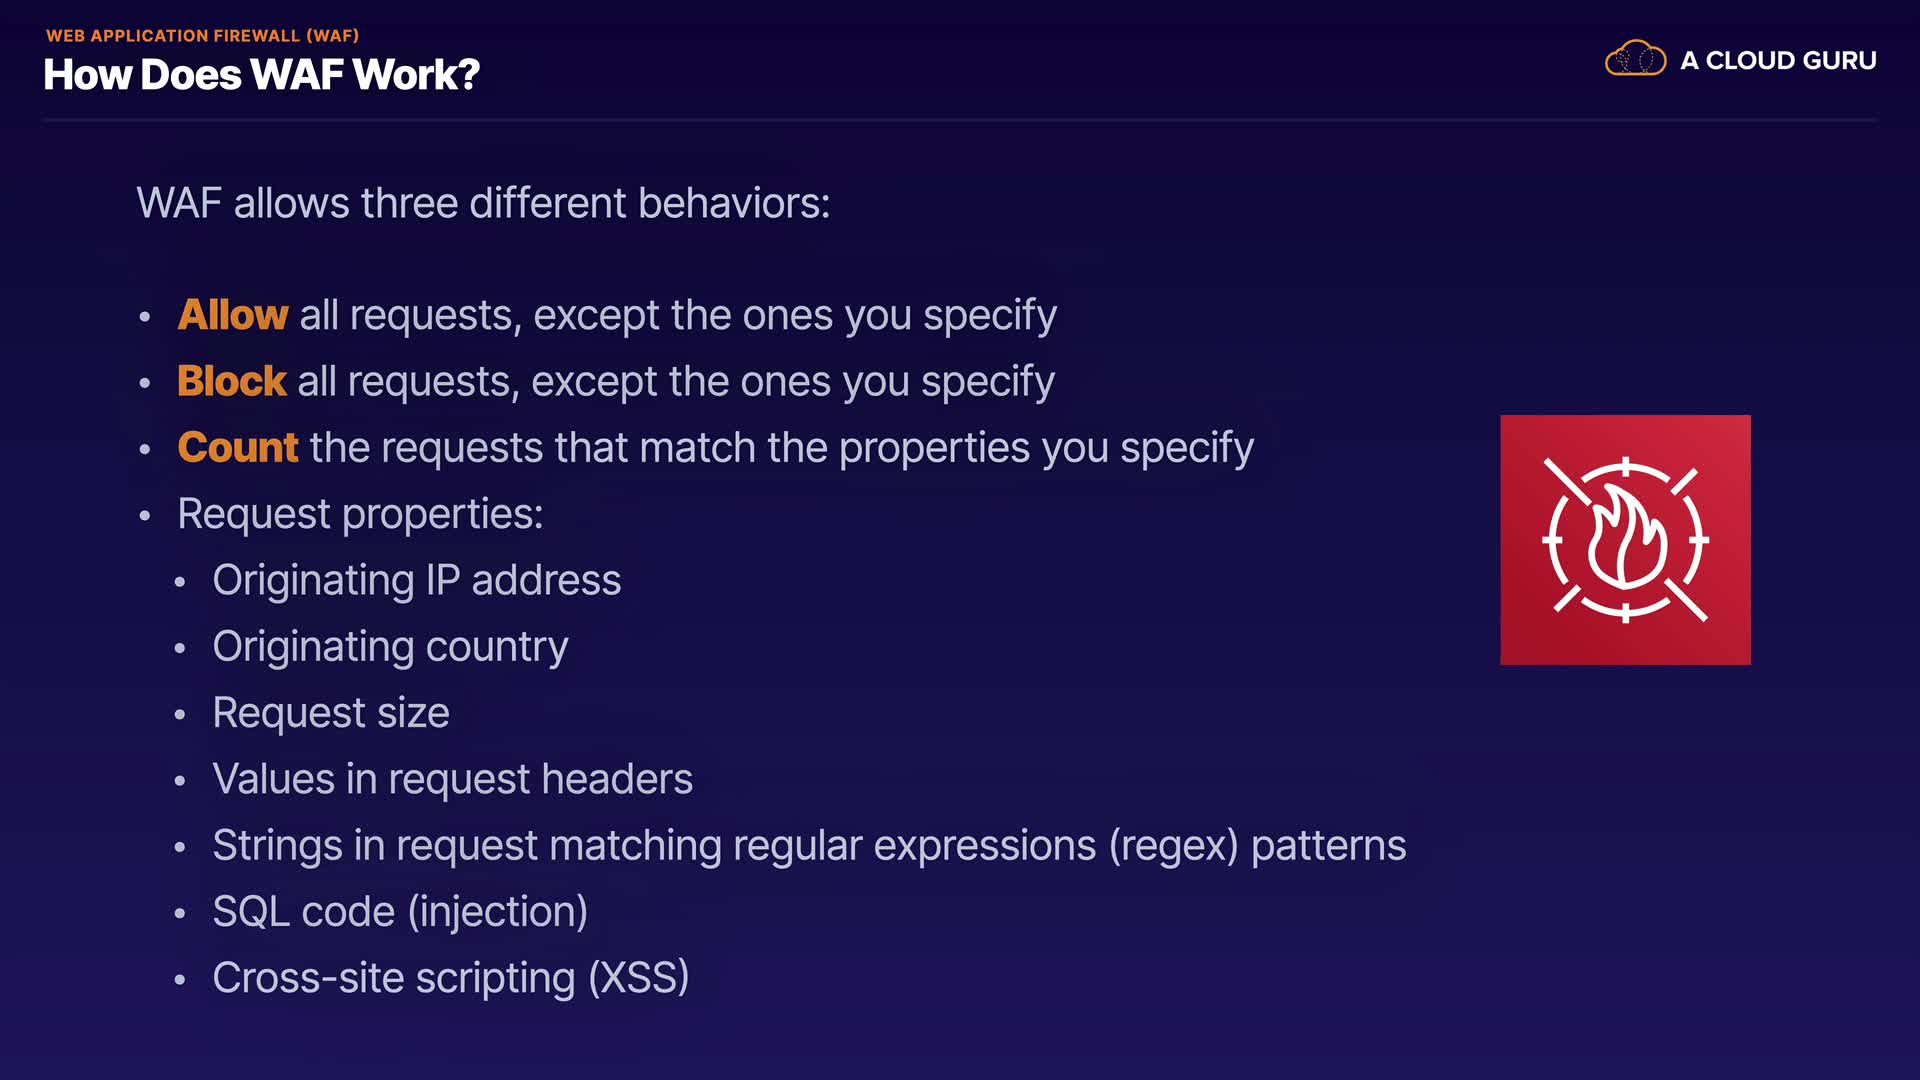1920x1080 pixels.
Task: Click 'WAF allows three different behaviors' line
Action: click(x=483, y=203)
